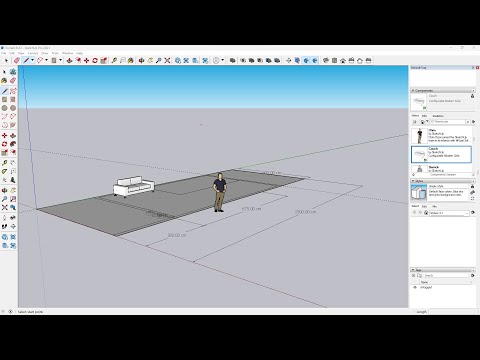
Task: Select the Text label tool in top toolbar
Action: tap(123, 60)
